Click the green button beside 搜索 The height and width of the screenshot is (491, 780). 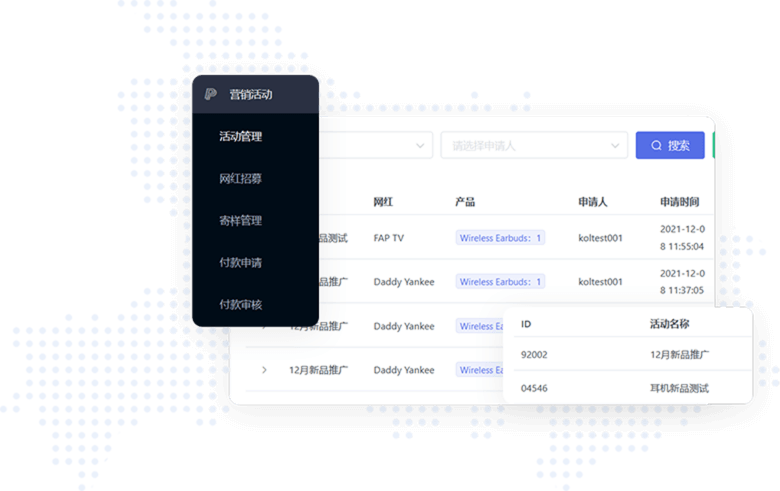[x=714, y=145]
